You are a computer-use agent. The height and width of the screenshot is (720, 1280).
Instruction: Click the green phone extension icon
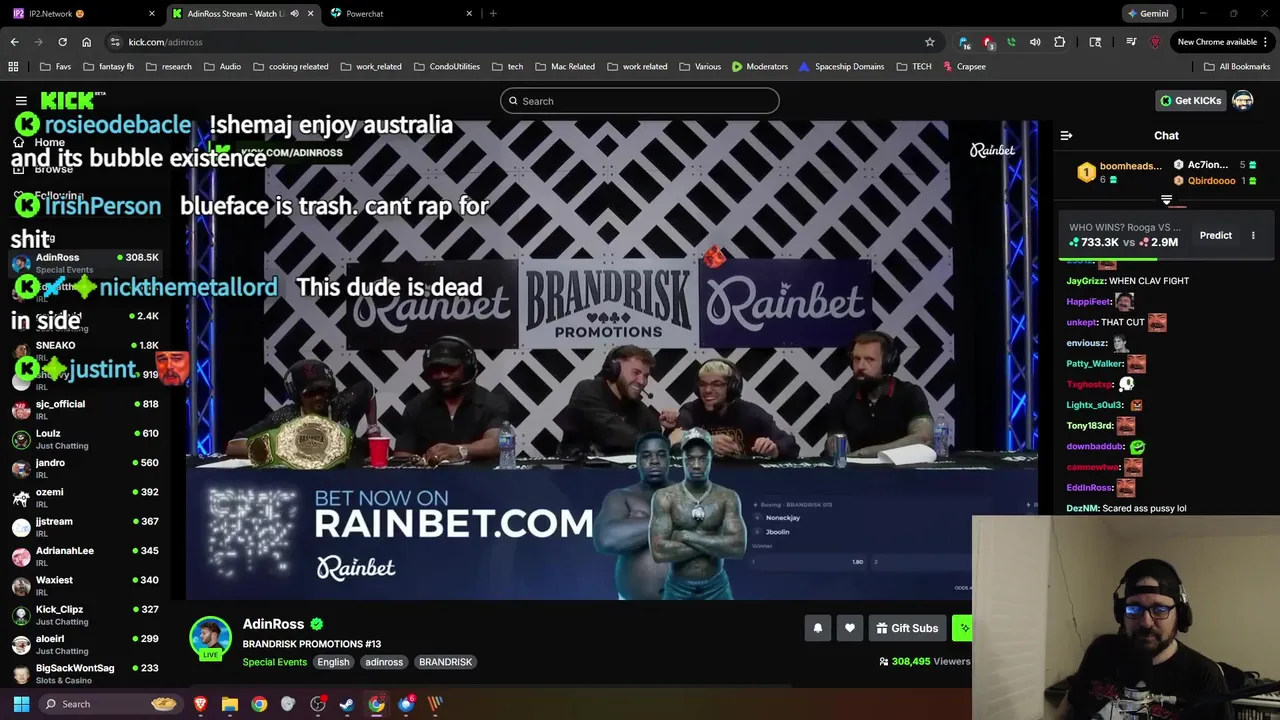pyautogui.click(x=1011, y=42)
